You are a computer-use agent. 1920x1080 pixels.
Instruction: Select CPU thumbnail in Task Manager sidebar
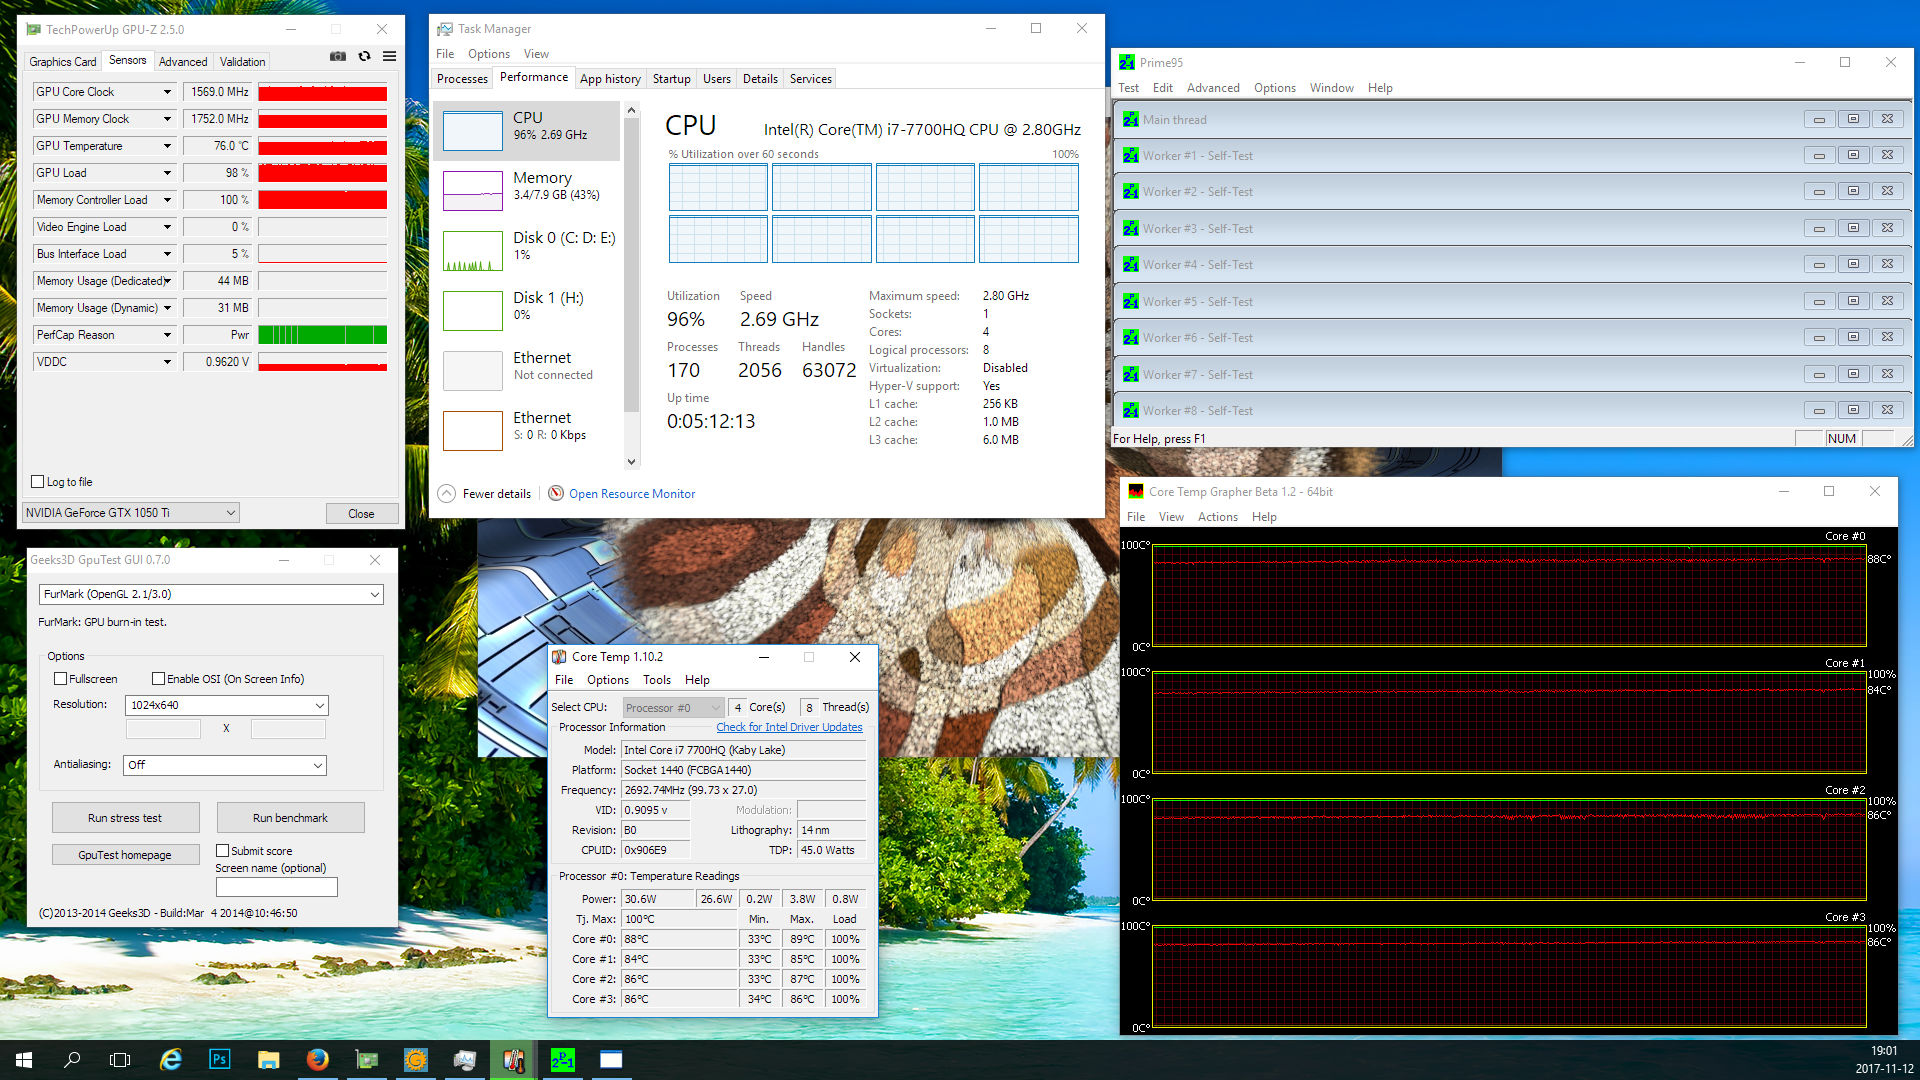pos(473,131)
